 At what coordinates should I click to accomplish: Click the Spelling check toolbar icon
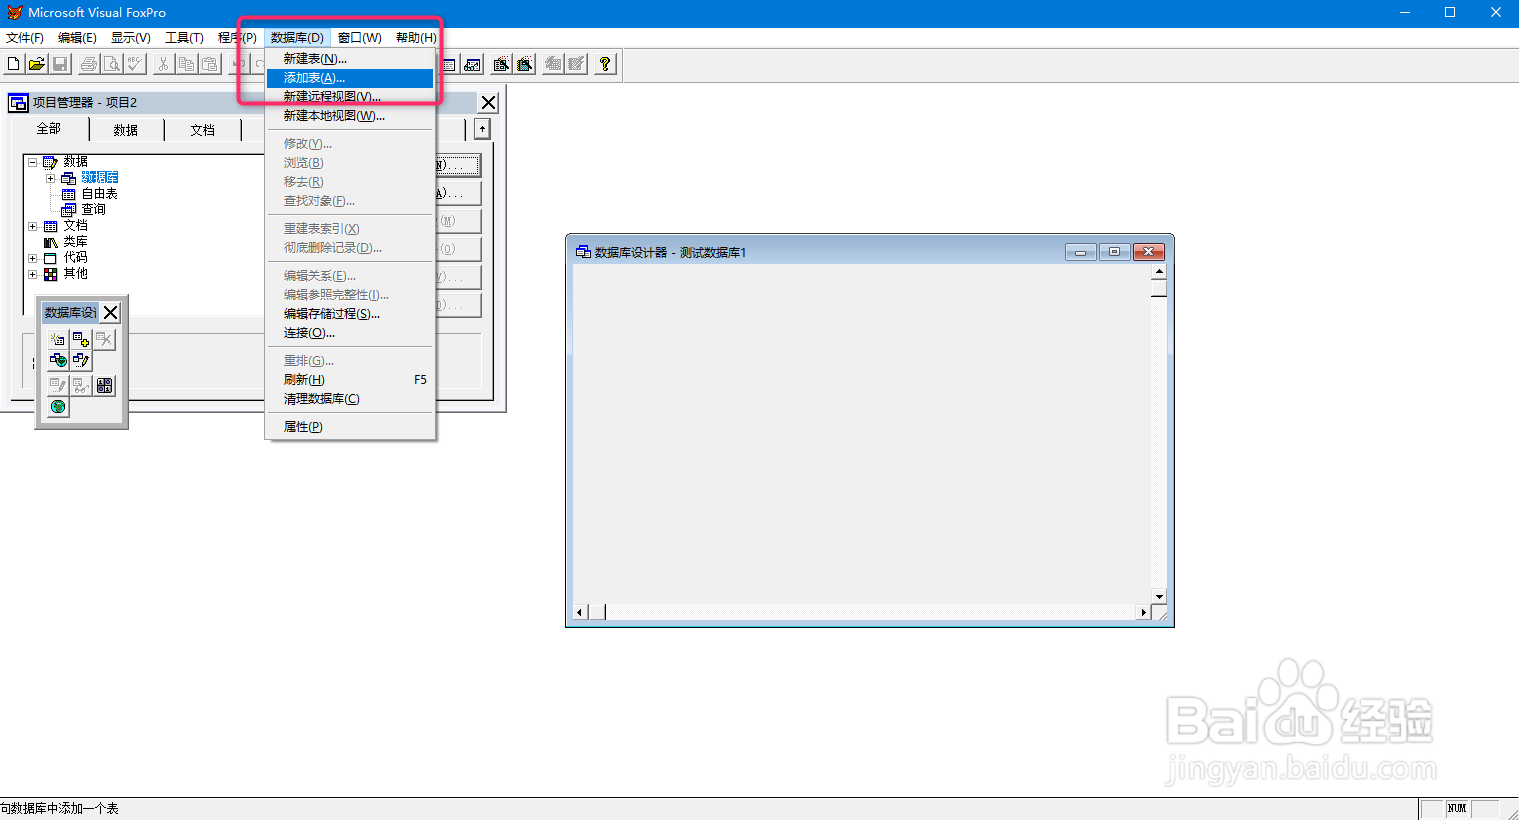pyautogui.click(x=135, y=64)
